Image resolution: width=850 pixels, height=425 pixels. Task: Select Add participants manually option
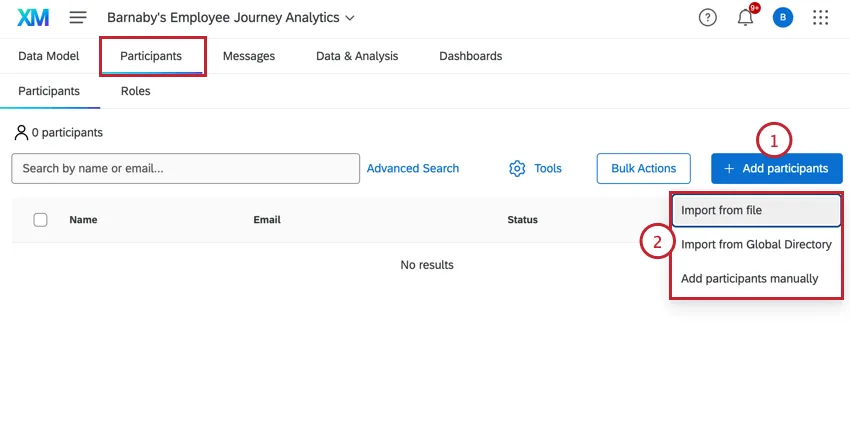pos(749,278)
